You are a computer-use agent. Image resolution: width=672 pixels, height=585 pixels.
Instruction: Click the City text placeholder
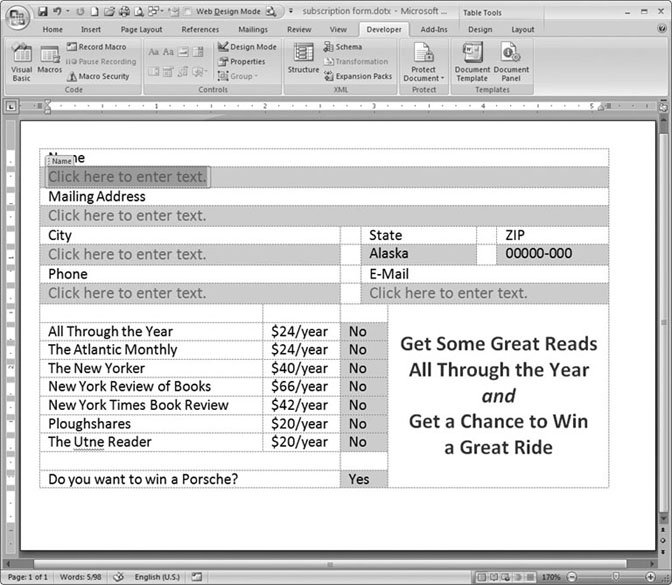tap(127, 254)
